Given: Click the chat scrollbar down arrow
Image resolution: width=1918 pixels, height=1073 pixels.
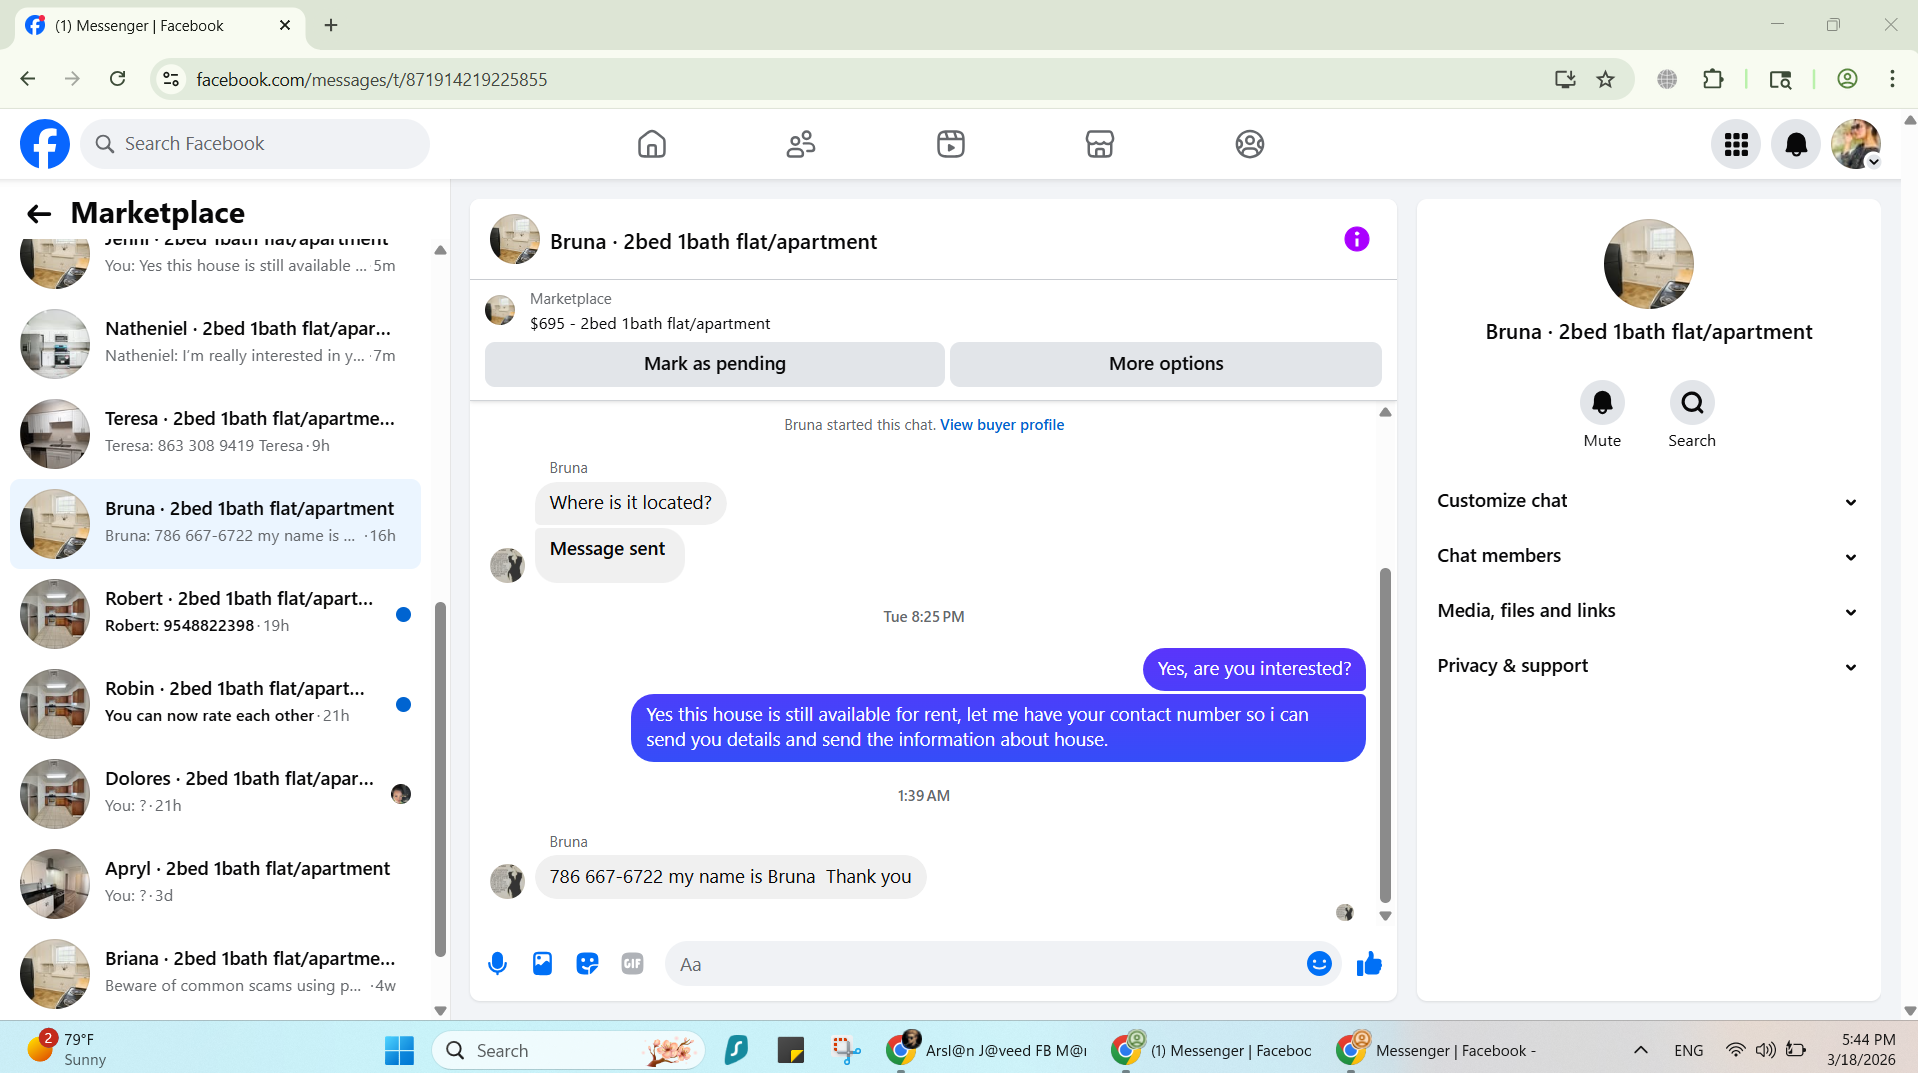Looking at the screenshot, I should point(1385,916).
